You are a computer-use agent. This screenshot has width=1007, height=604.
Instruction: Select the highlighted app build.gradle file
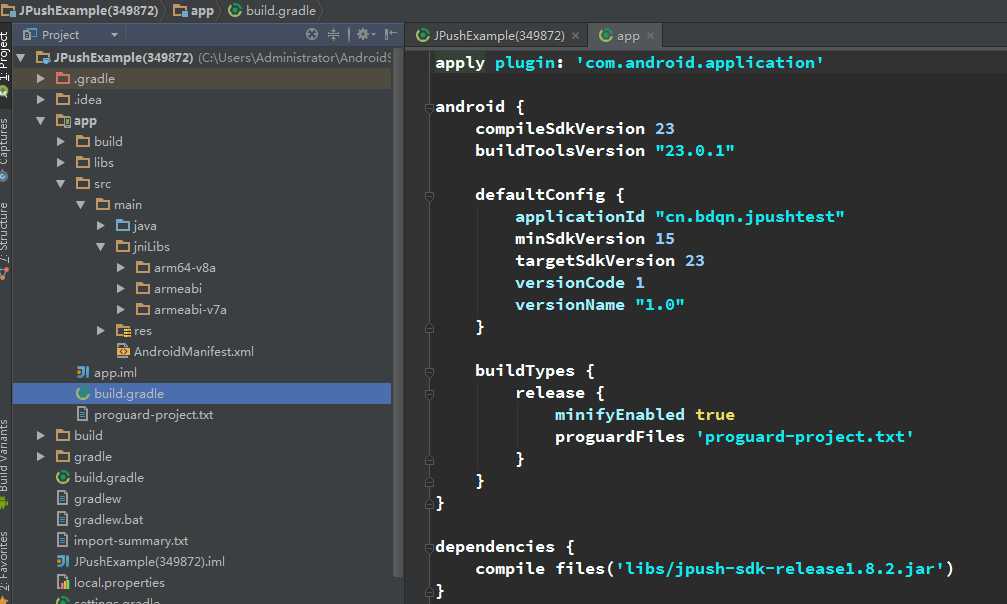(x=202, y=393)
